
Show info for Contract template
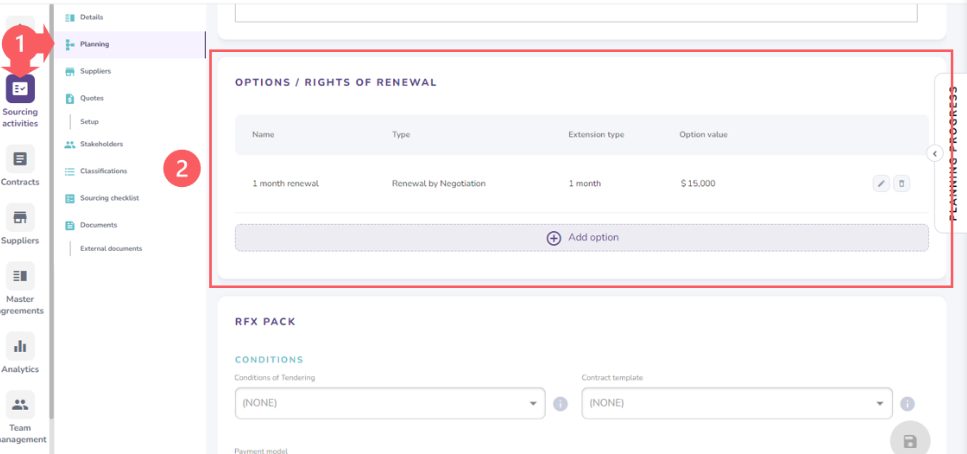[x=907, y=404]
